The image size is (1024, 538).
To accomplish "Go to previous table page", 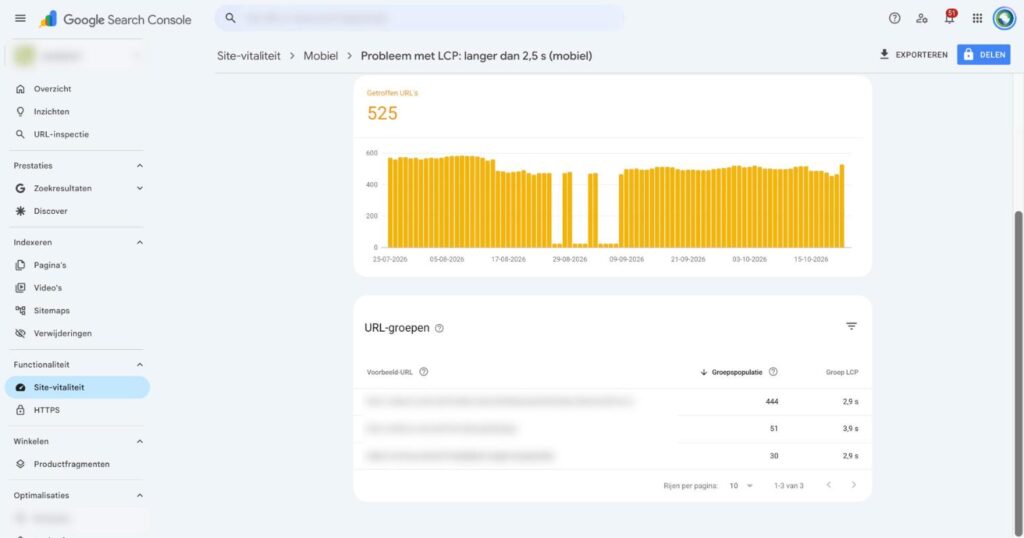I will [828, 484].
